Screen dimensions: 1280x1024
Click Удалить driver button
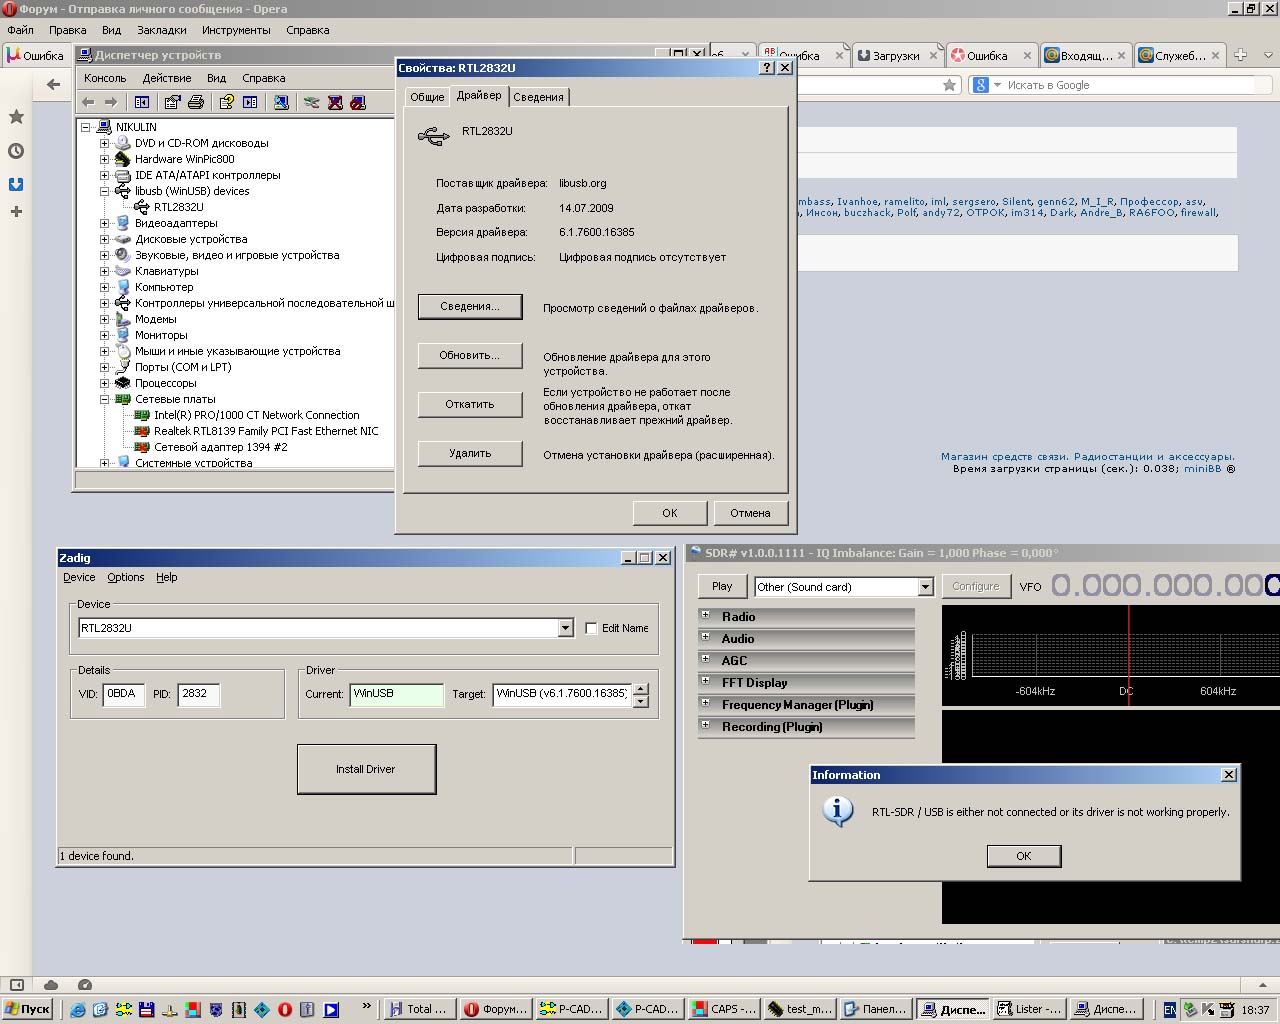470,453
